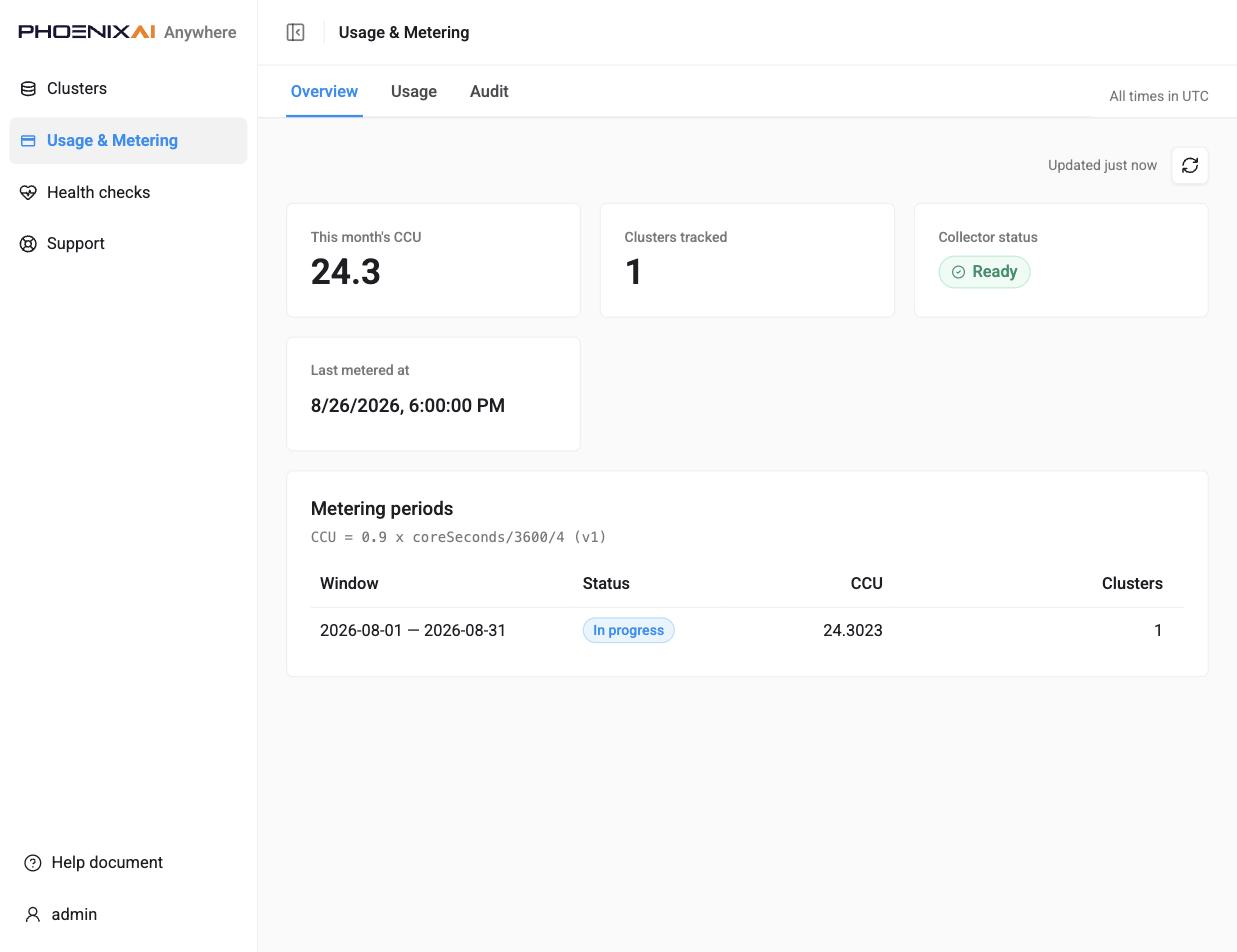The width and height of the screenshot is (1237, 952).
Task: Switch to the Usage tab
Action: point(414,92)
